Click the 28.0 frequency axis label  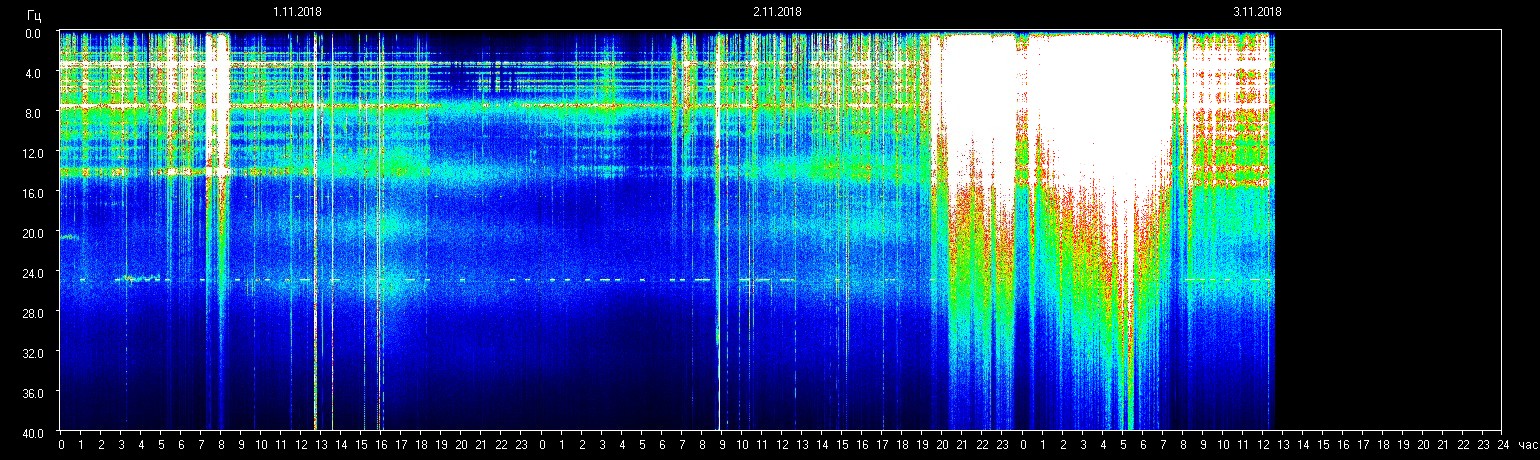(x=34, y=312)
